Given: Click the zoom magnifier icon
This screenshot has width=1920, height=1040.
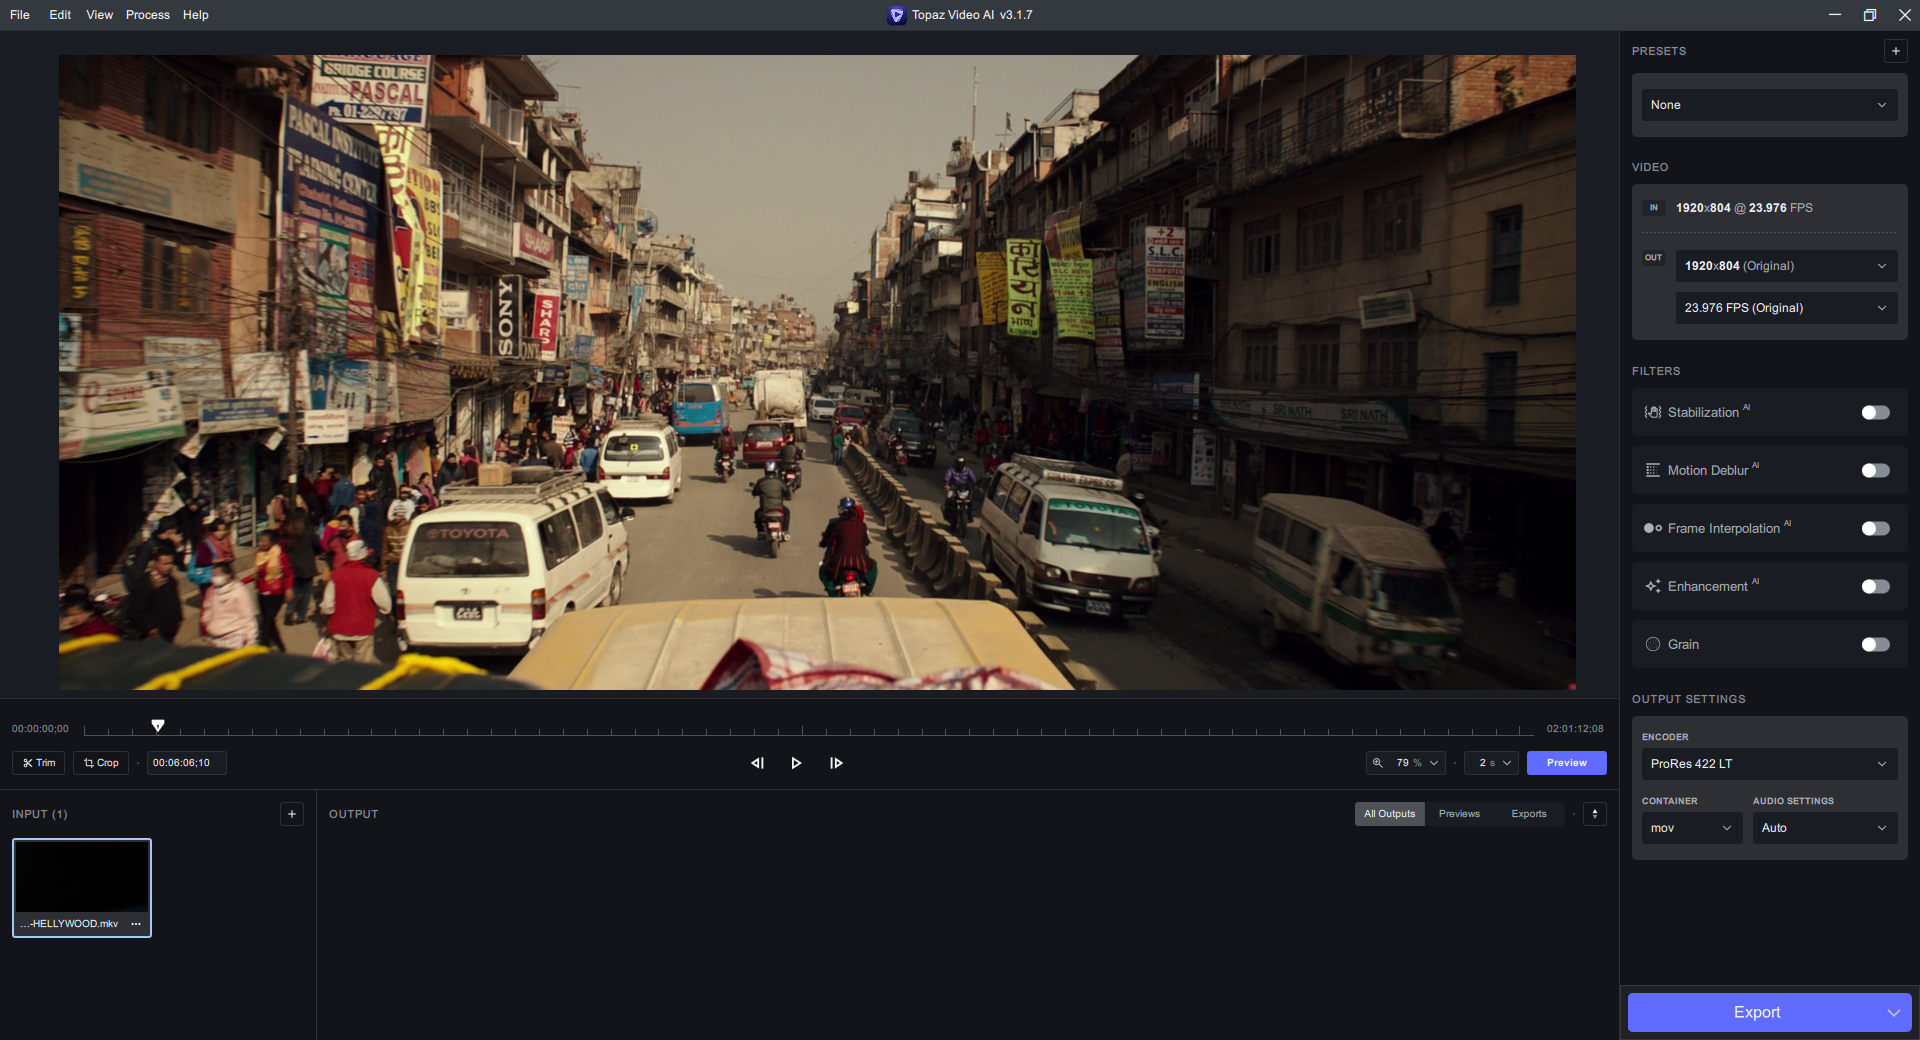Looking at the screenshot, I should tap(1378, 763).
